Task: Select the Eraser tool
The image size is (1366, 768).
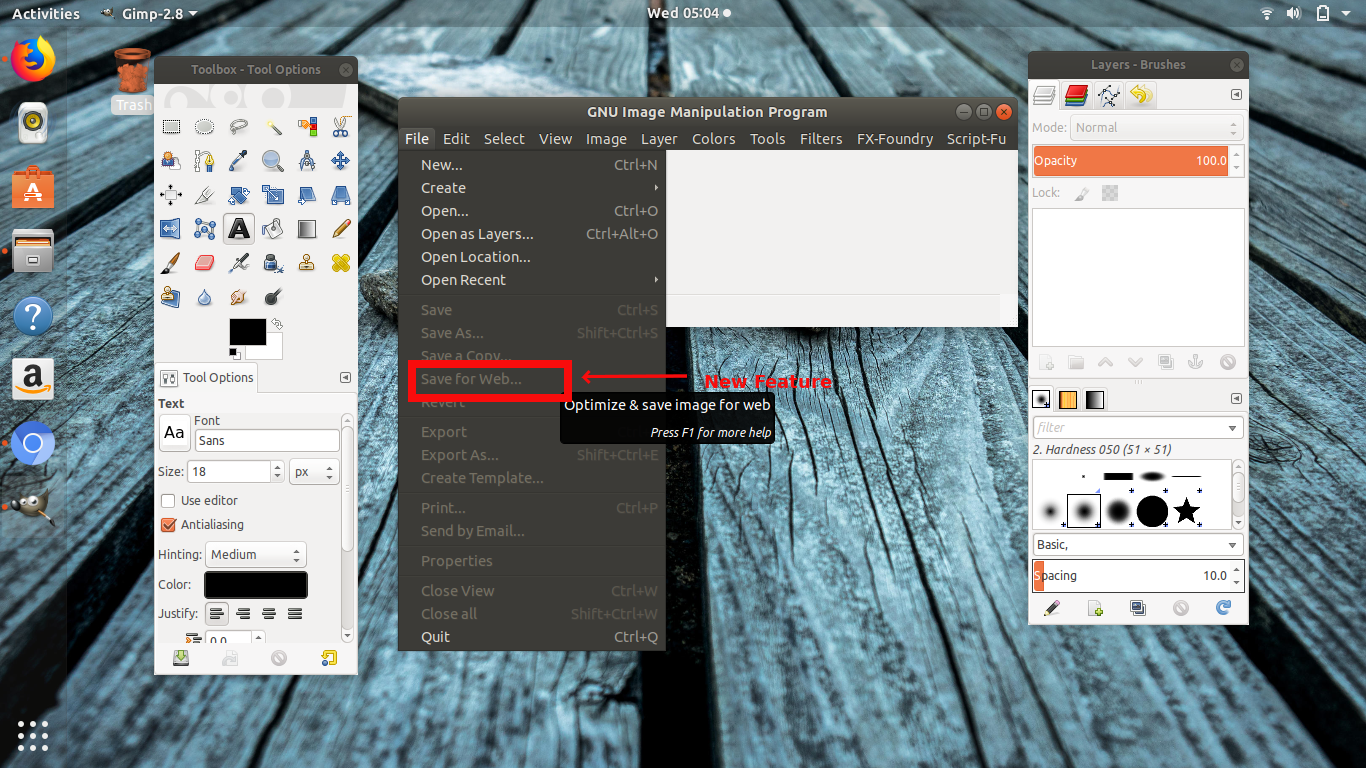Action: click(x=205, y=263)
